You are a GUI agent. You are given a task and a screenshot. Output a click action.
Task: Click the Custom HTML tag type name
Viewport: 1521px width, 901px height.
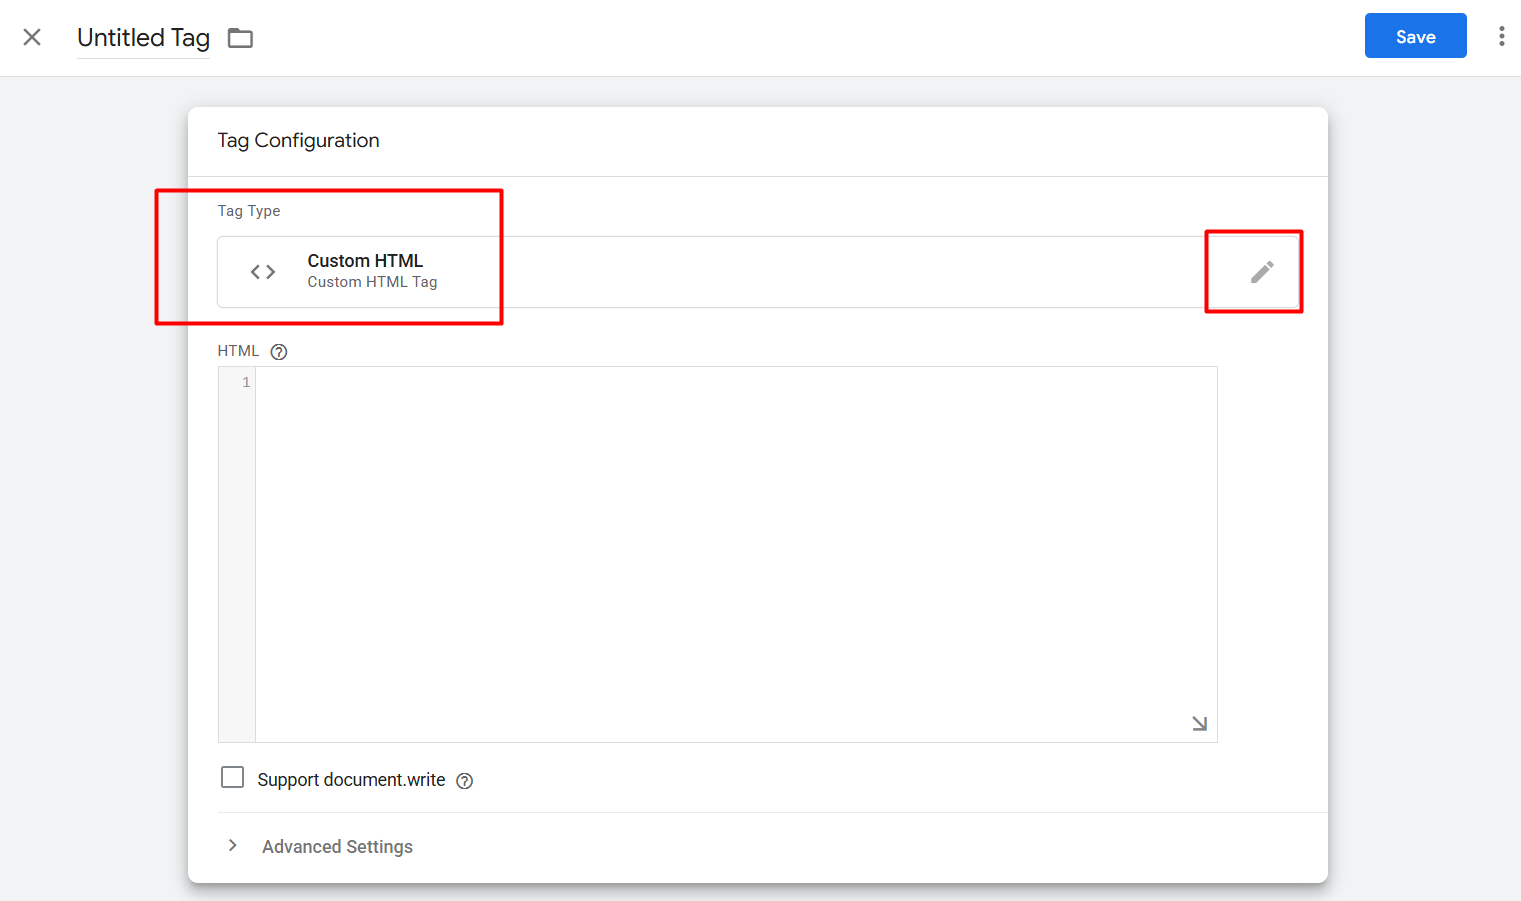click(365, 261)
